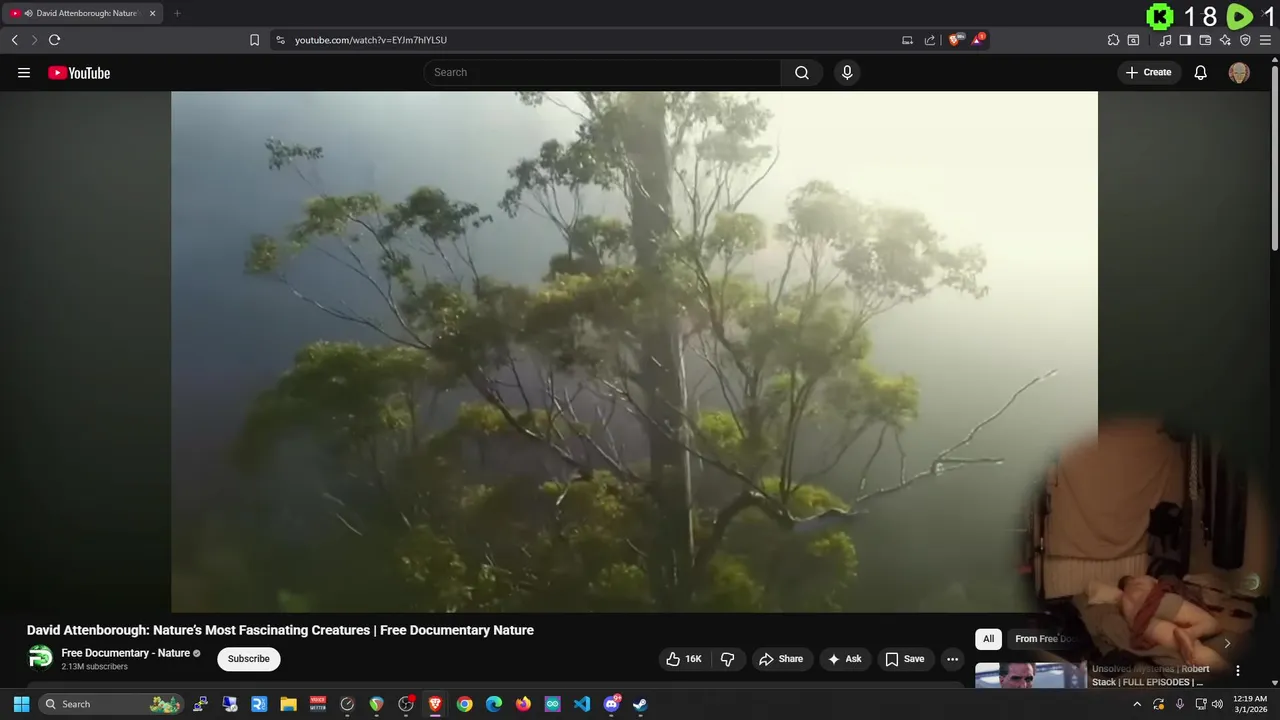Click the Free Documentary channel avatar
Viewport: 1280px width, 720px height.
40,657
